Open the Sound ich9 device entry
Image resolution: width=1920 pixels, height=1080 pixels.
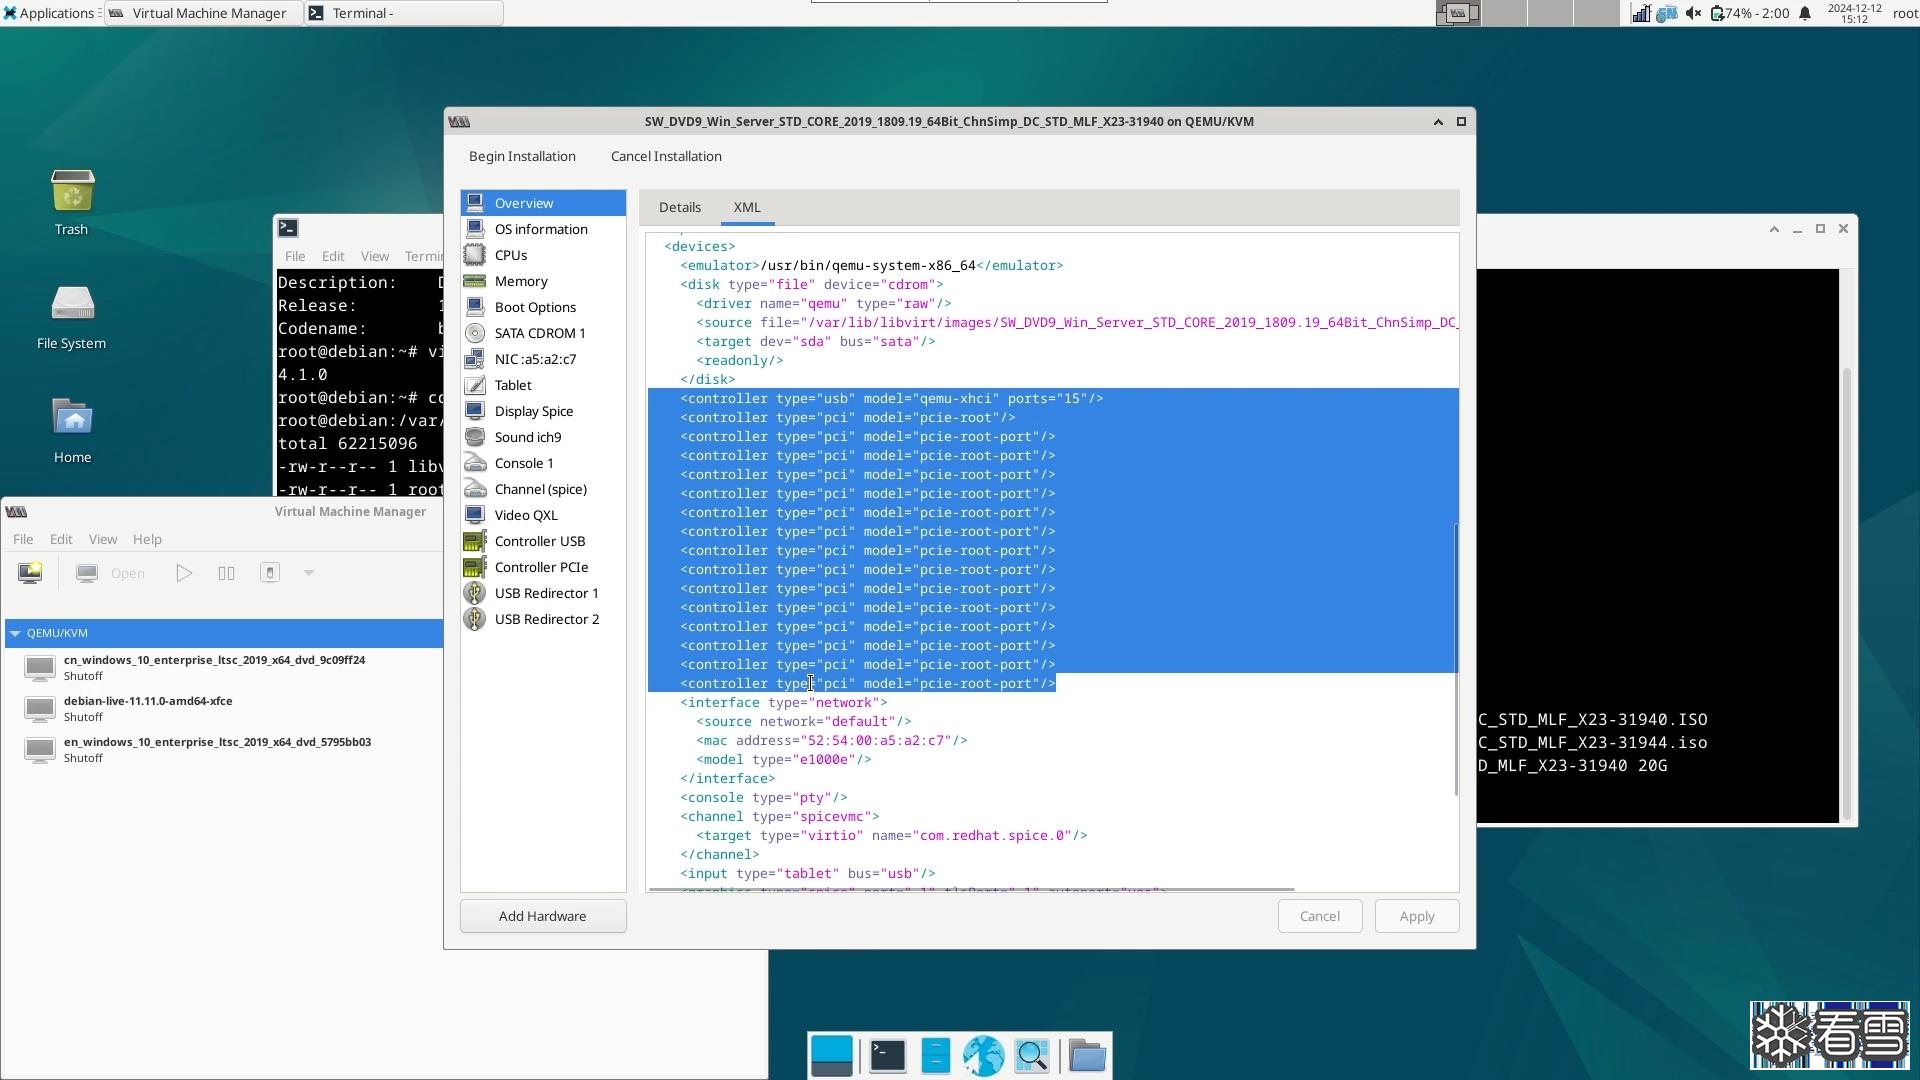pyautogui.click(x=527, y=437)
